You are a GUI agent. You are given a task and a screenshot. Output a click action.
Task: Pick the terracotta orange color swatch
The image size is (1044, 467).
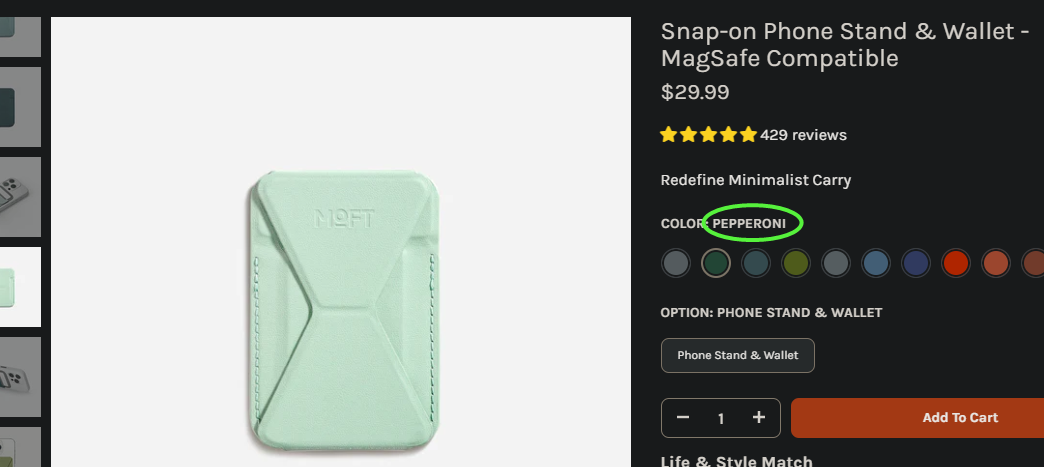[x=995, y=263]
